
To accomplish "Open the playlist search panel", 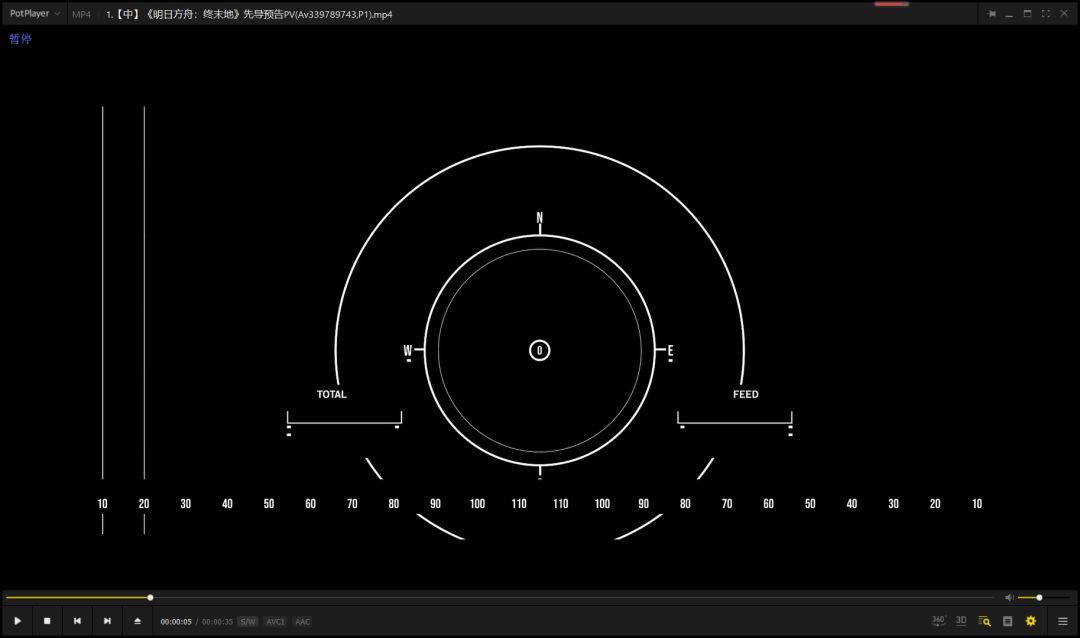I will click(x=984, y=621).
